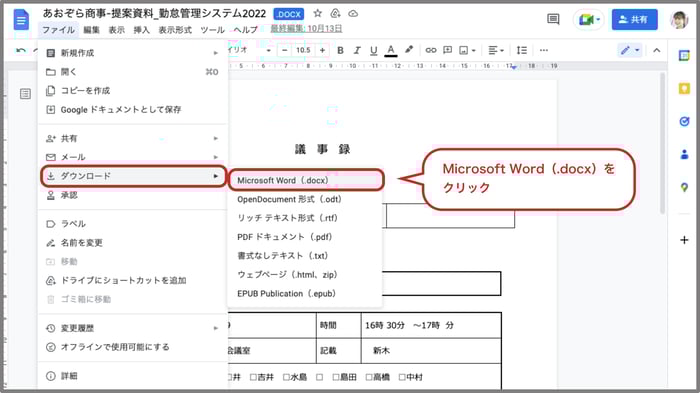The image size is (700, 393).
Task: Open the ダウンロード submenu
Action: [x=133, y=176]
